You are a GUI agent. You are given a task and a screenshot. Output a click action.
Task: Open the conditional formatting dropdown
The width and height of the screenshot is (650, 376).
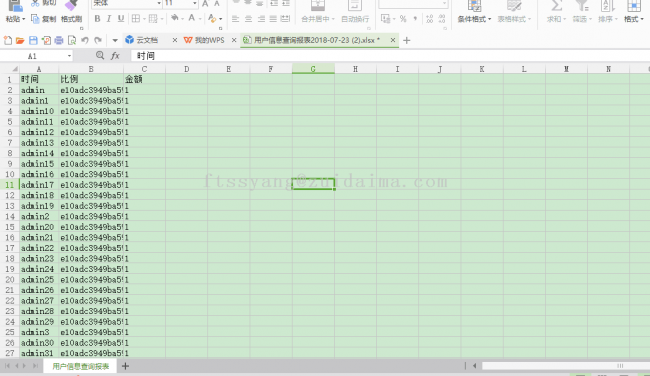click(474, 12)
